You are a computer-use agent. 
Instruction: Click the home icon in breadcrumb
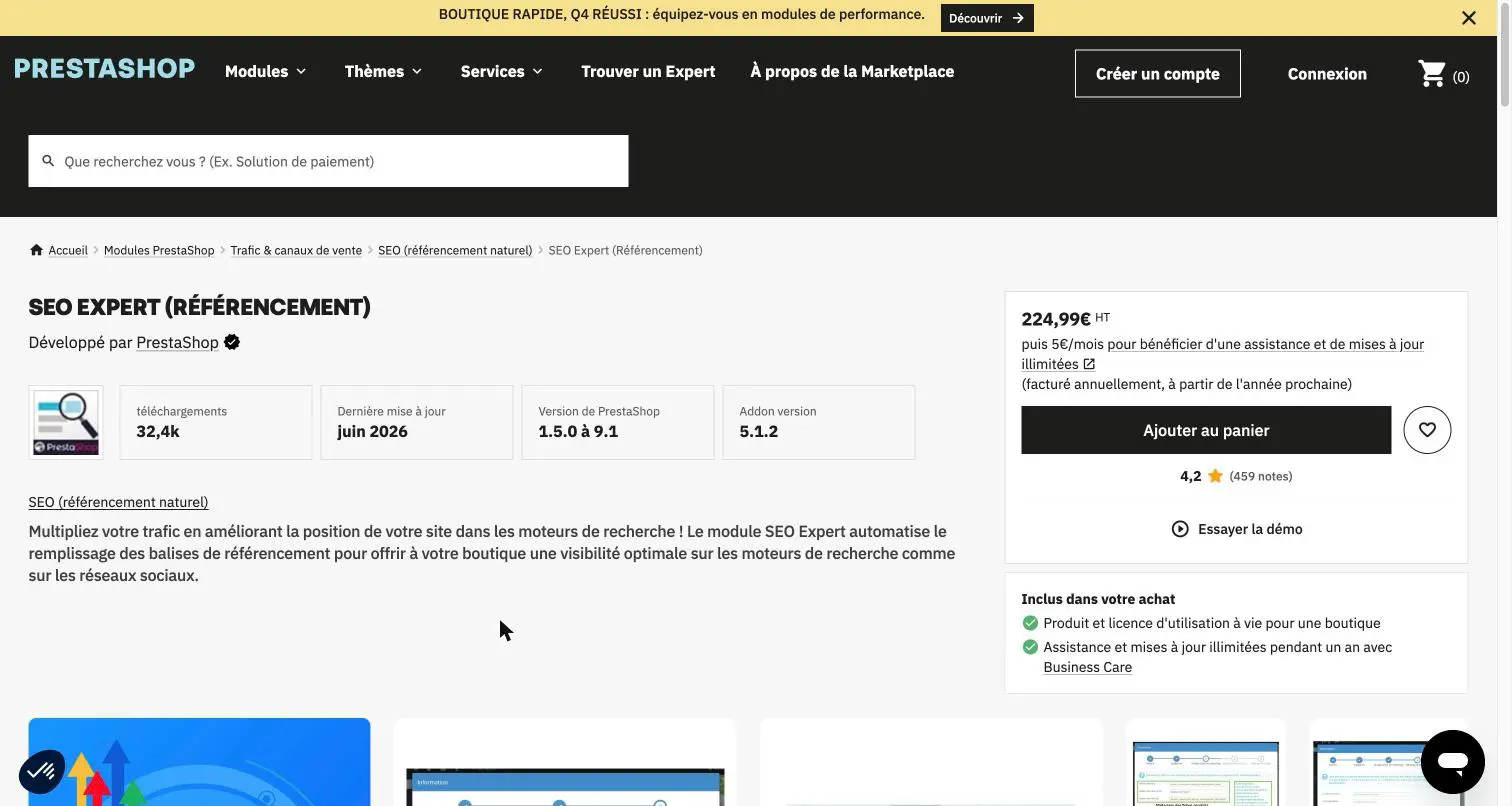tap(36, 250)
